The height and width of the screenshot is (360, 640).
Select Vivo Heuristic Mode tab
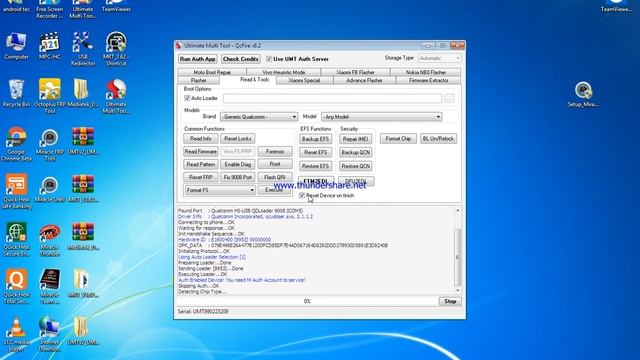click(284, 72)
